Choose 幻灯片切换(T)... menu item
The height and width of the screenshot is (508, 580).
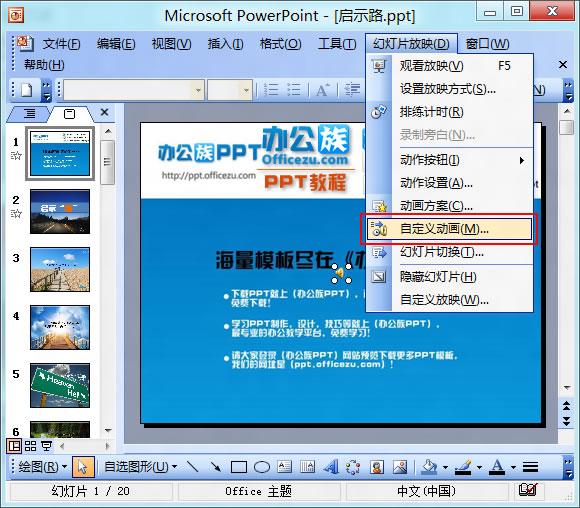click(449, 252)
